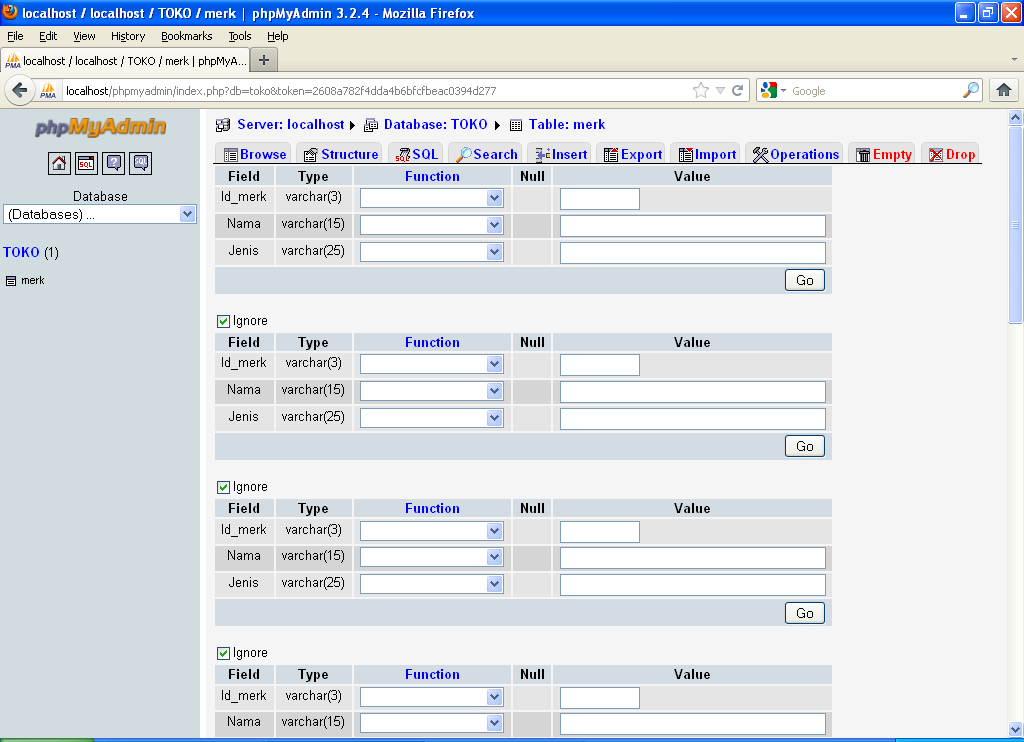Open phpMyAdmin home via house icon
1024x742 pixels.
(x=58, y=162)
